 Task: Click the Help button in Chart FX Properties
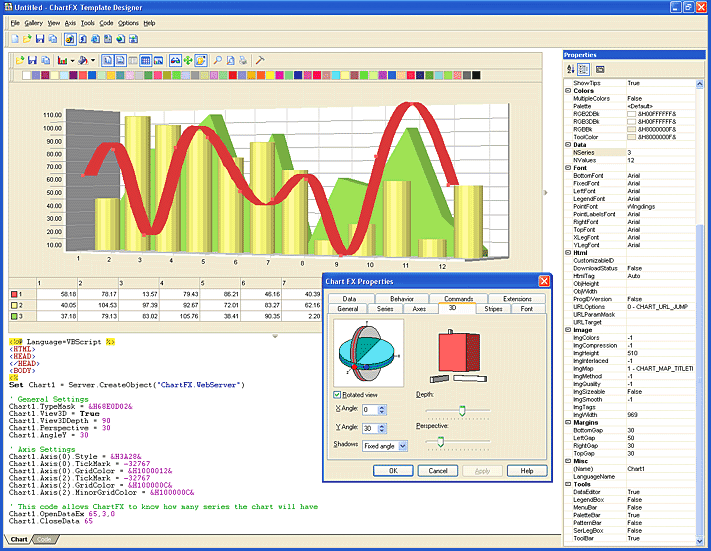pos(527,471)
